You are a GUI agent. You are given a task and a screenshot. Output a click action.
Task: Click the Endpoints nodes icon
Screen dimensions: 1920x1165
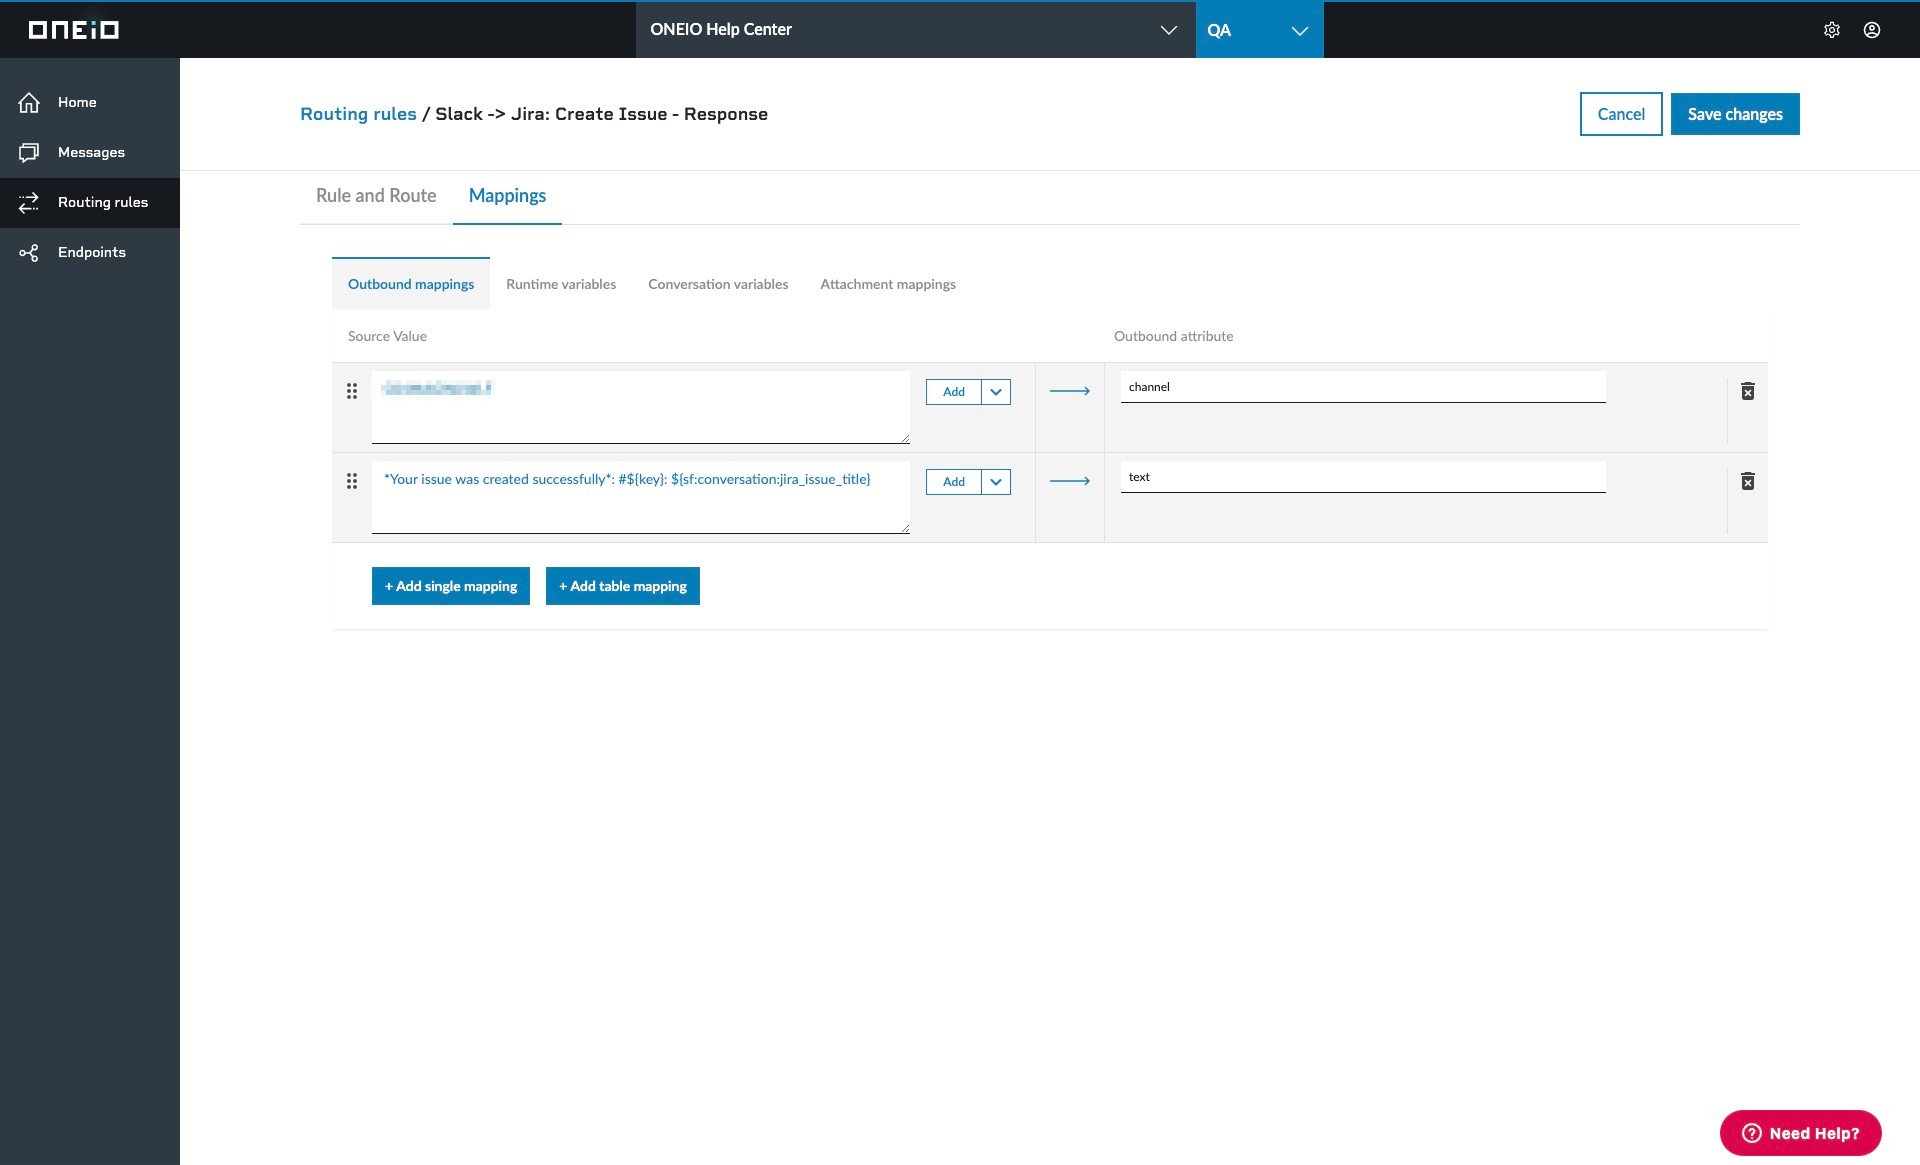click(x=29, y=252)
